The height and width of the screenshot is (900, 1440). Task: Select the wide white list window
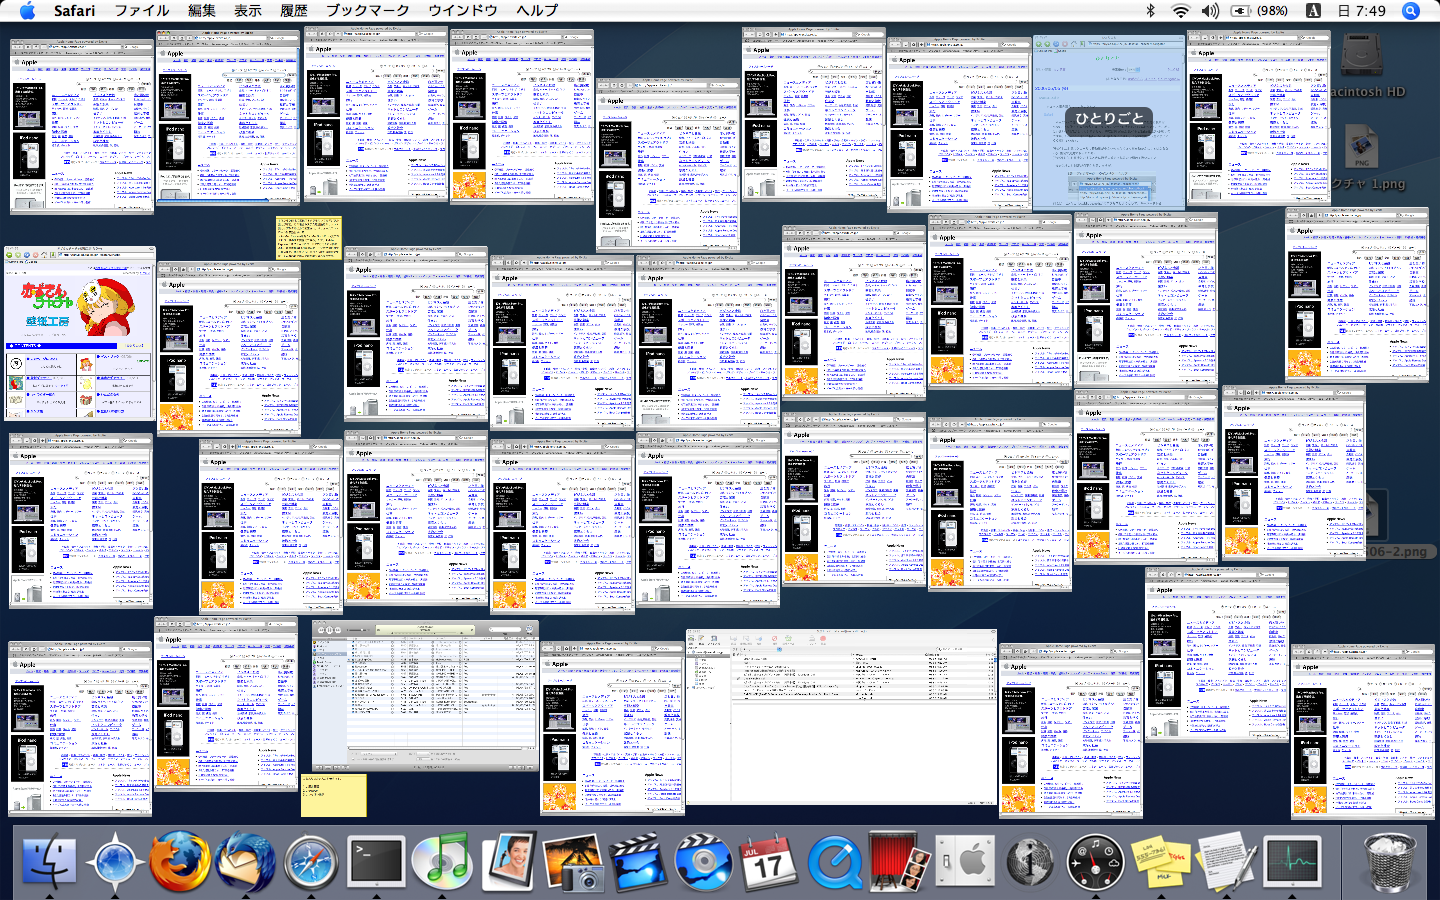[842, 717]
